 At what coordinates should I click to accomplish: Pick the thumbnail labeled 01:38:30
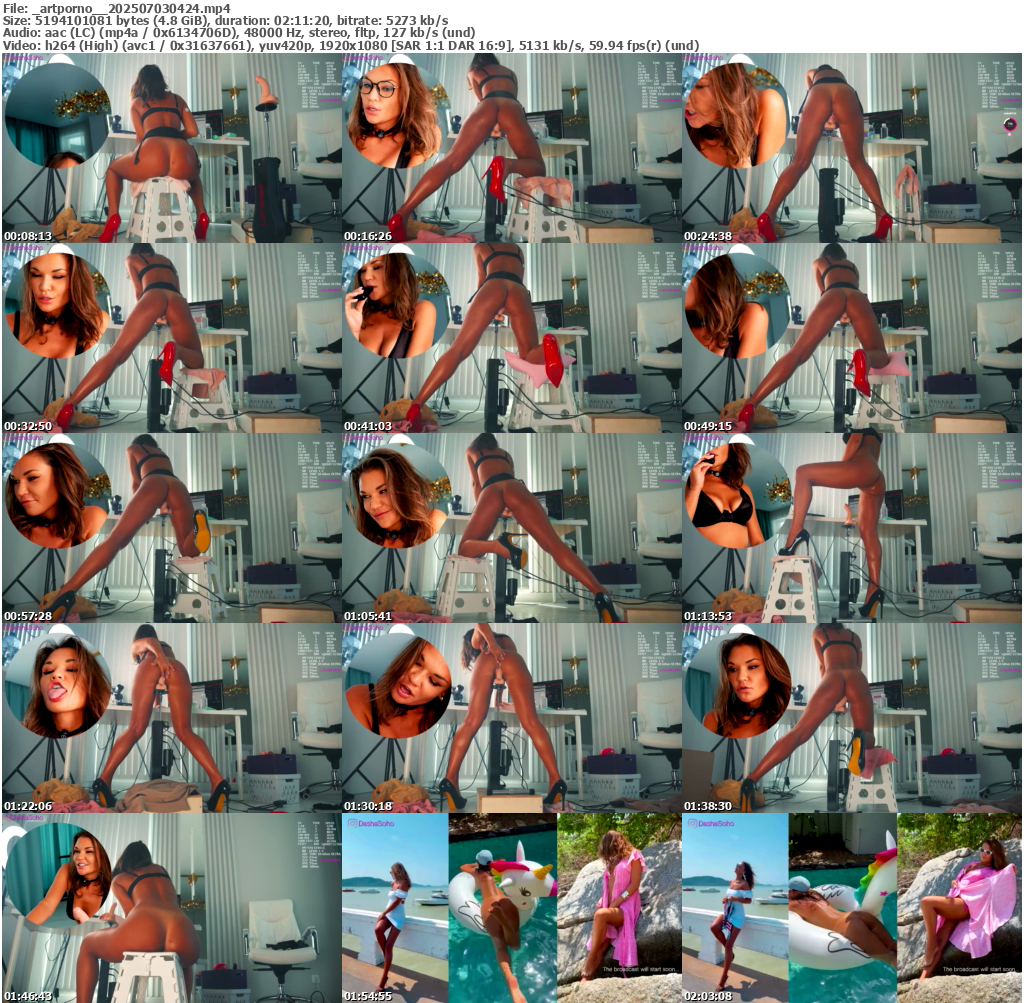coord(852,718)
